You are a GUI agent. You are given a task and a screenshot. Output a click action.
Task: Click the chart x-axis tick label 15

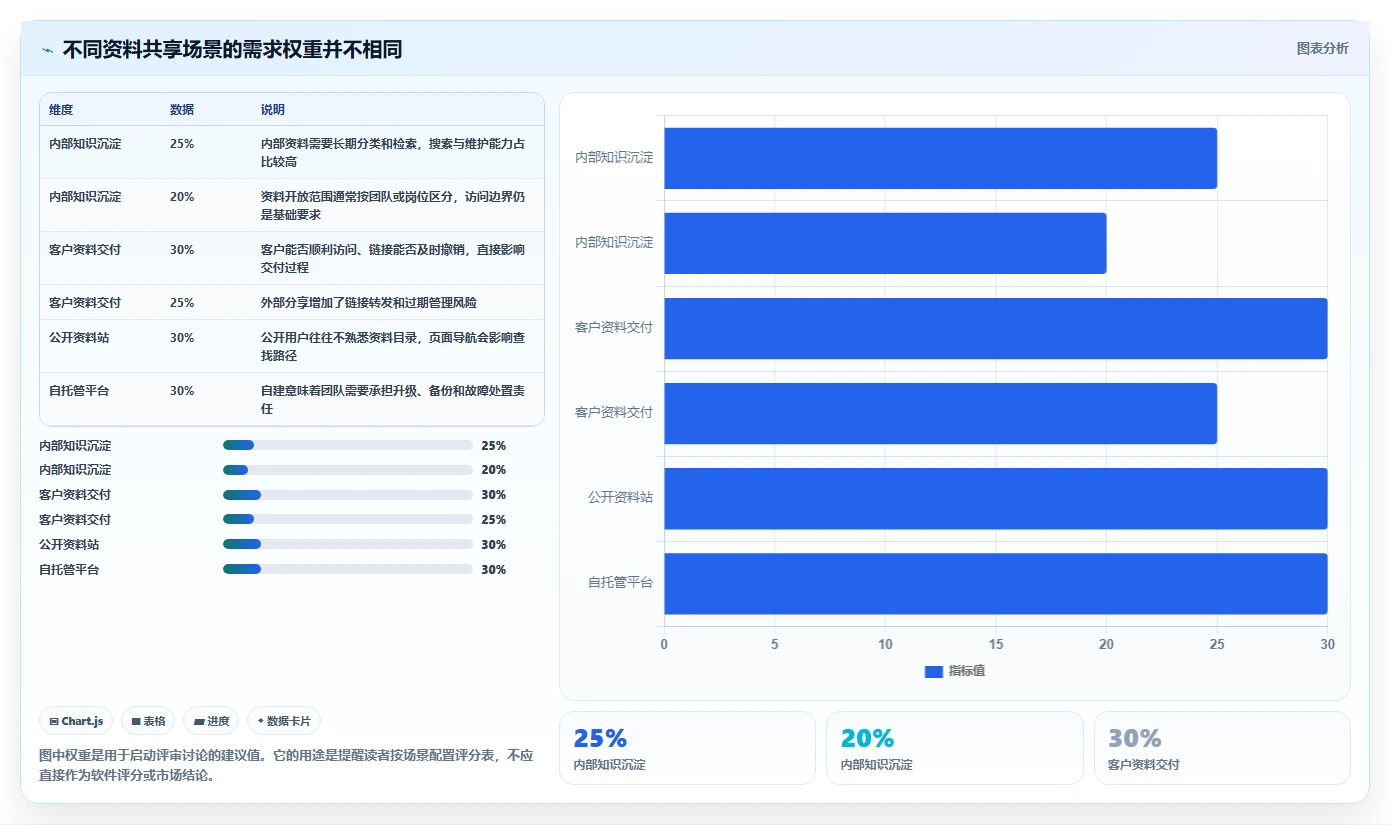tap(996, 645)
